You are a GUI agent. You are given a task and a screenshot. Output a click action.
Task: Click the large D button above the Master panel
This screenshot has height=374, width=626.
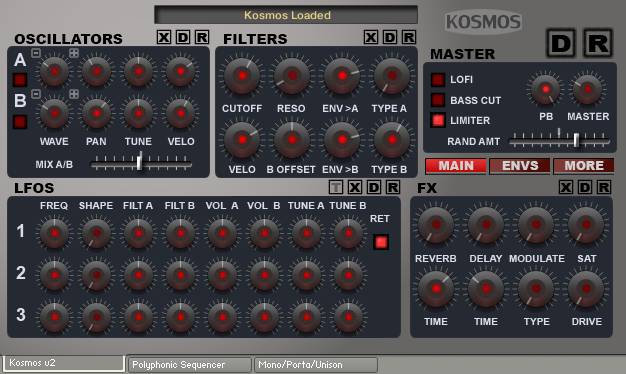pyautogui.click(x=561, y=43)
